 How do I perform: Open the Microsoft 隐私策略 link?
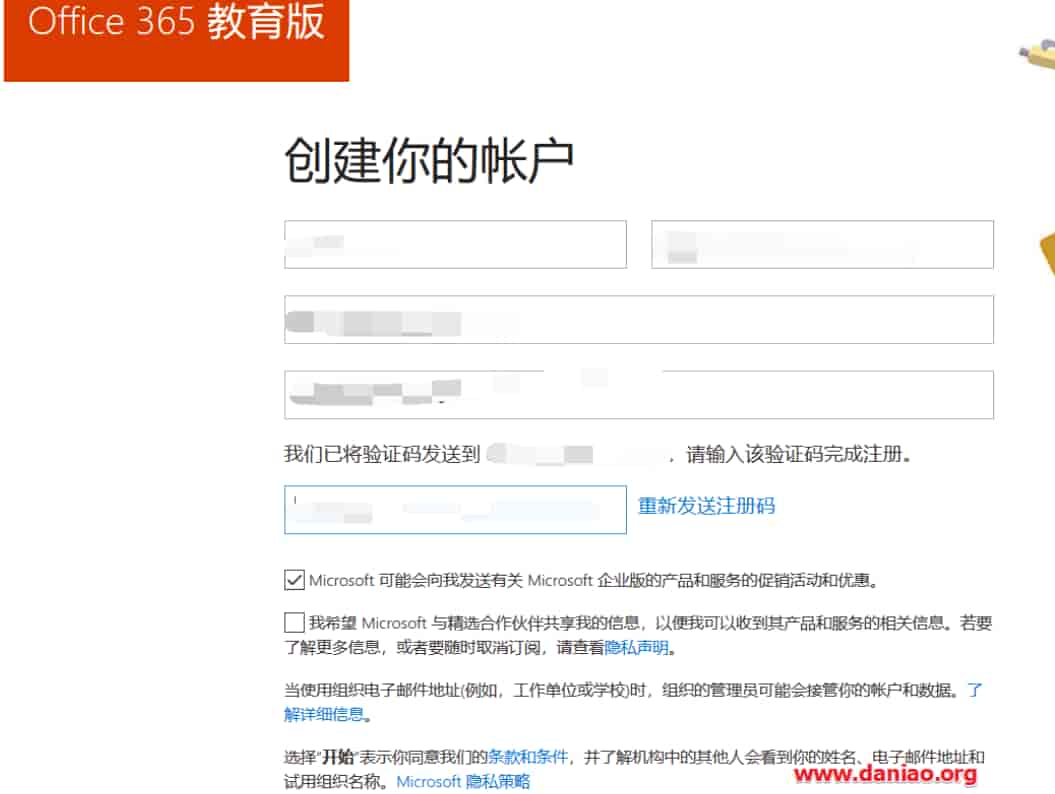(463, 781)
